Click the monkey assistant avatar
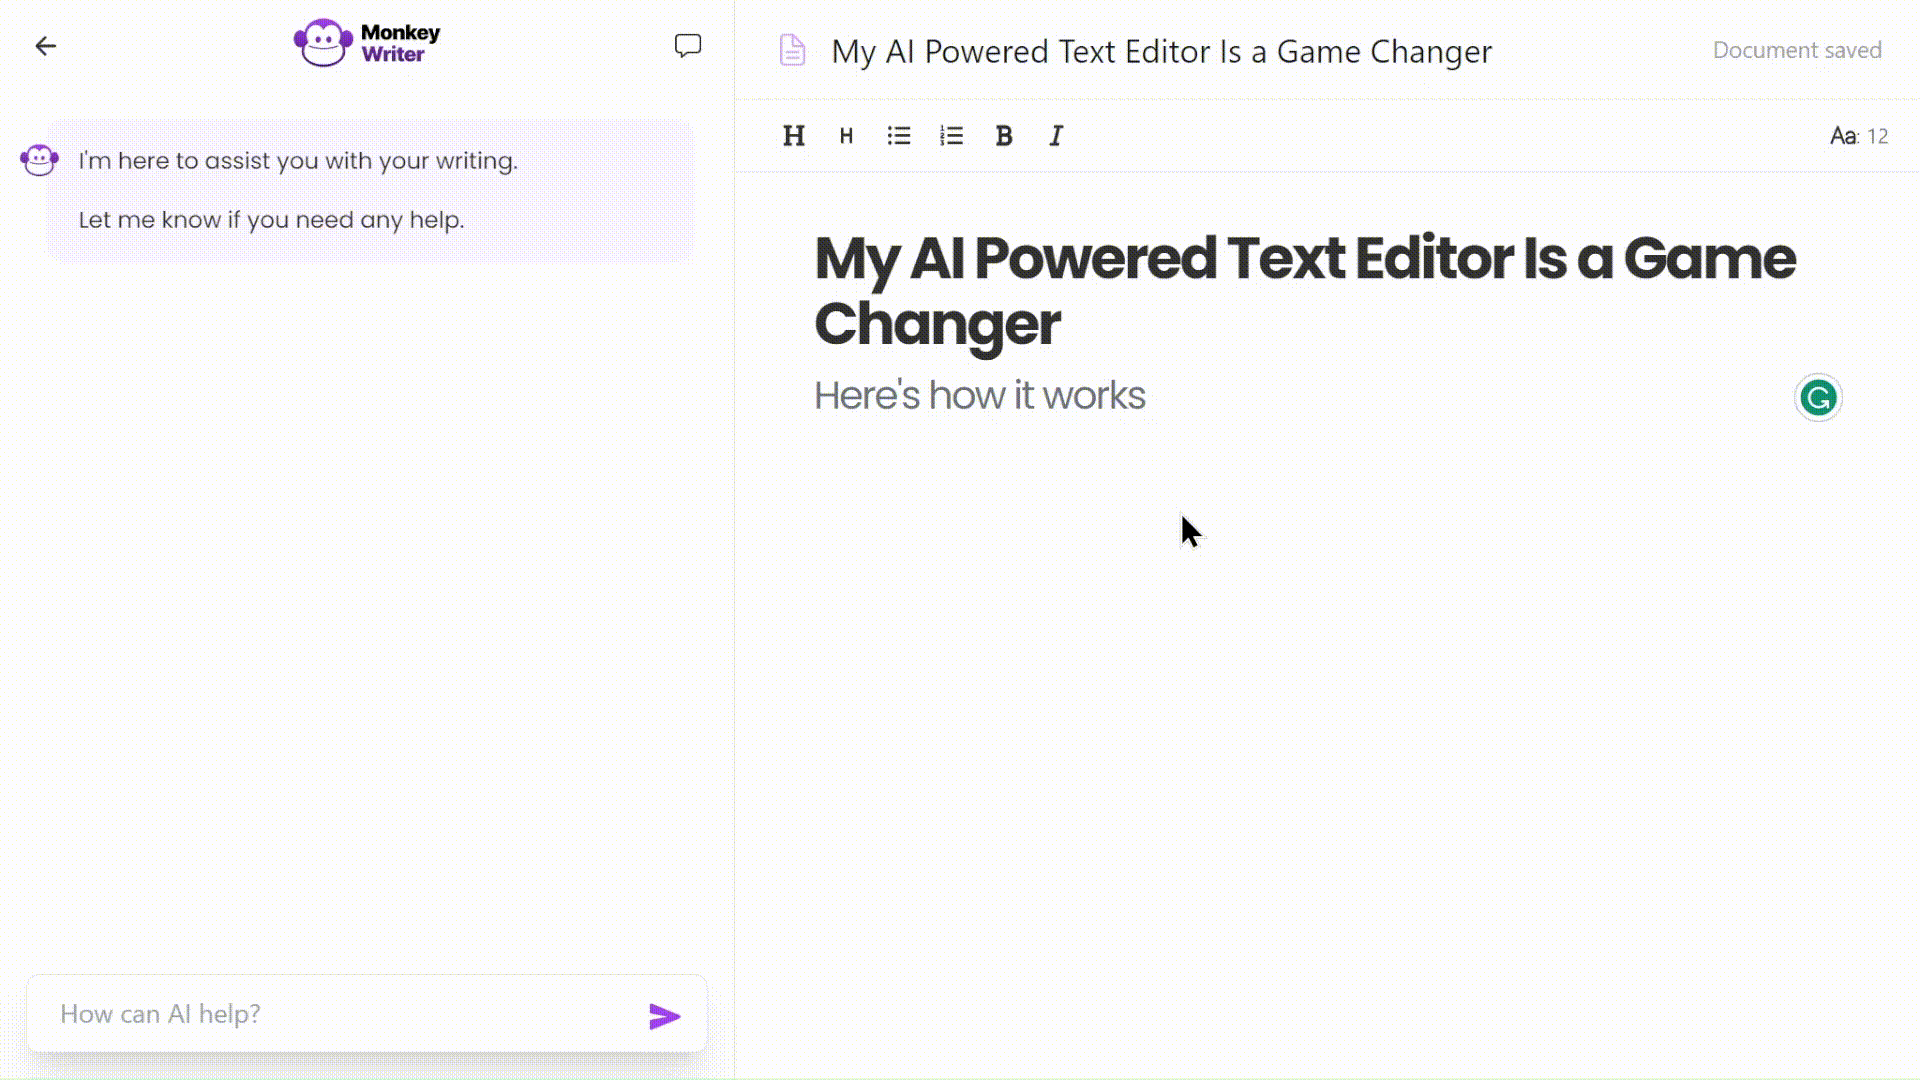 coord(39,160)
